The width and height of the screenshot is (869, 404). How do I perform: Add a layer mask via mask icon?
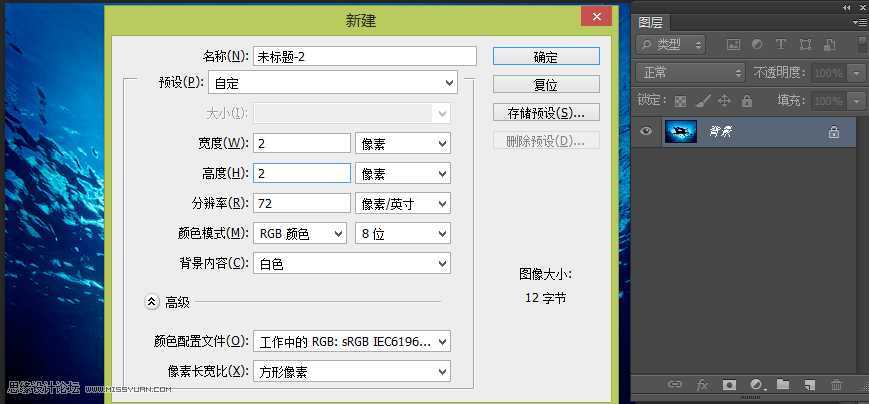729,385
